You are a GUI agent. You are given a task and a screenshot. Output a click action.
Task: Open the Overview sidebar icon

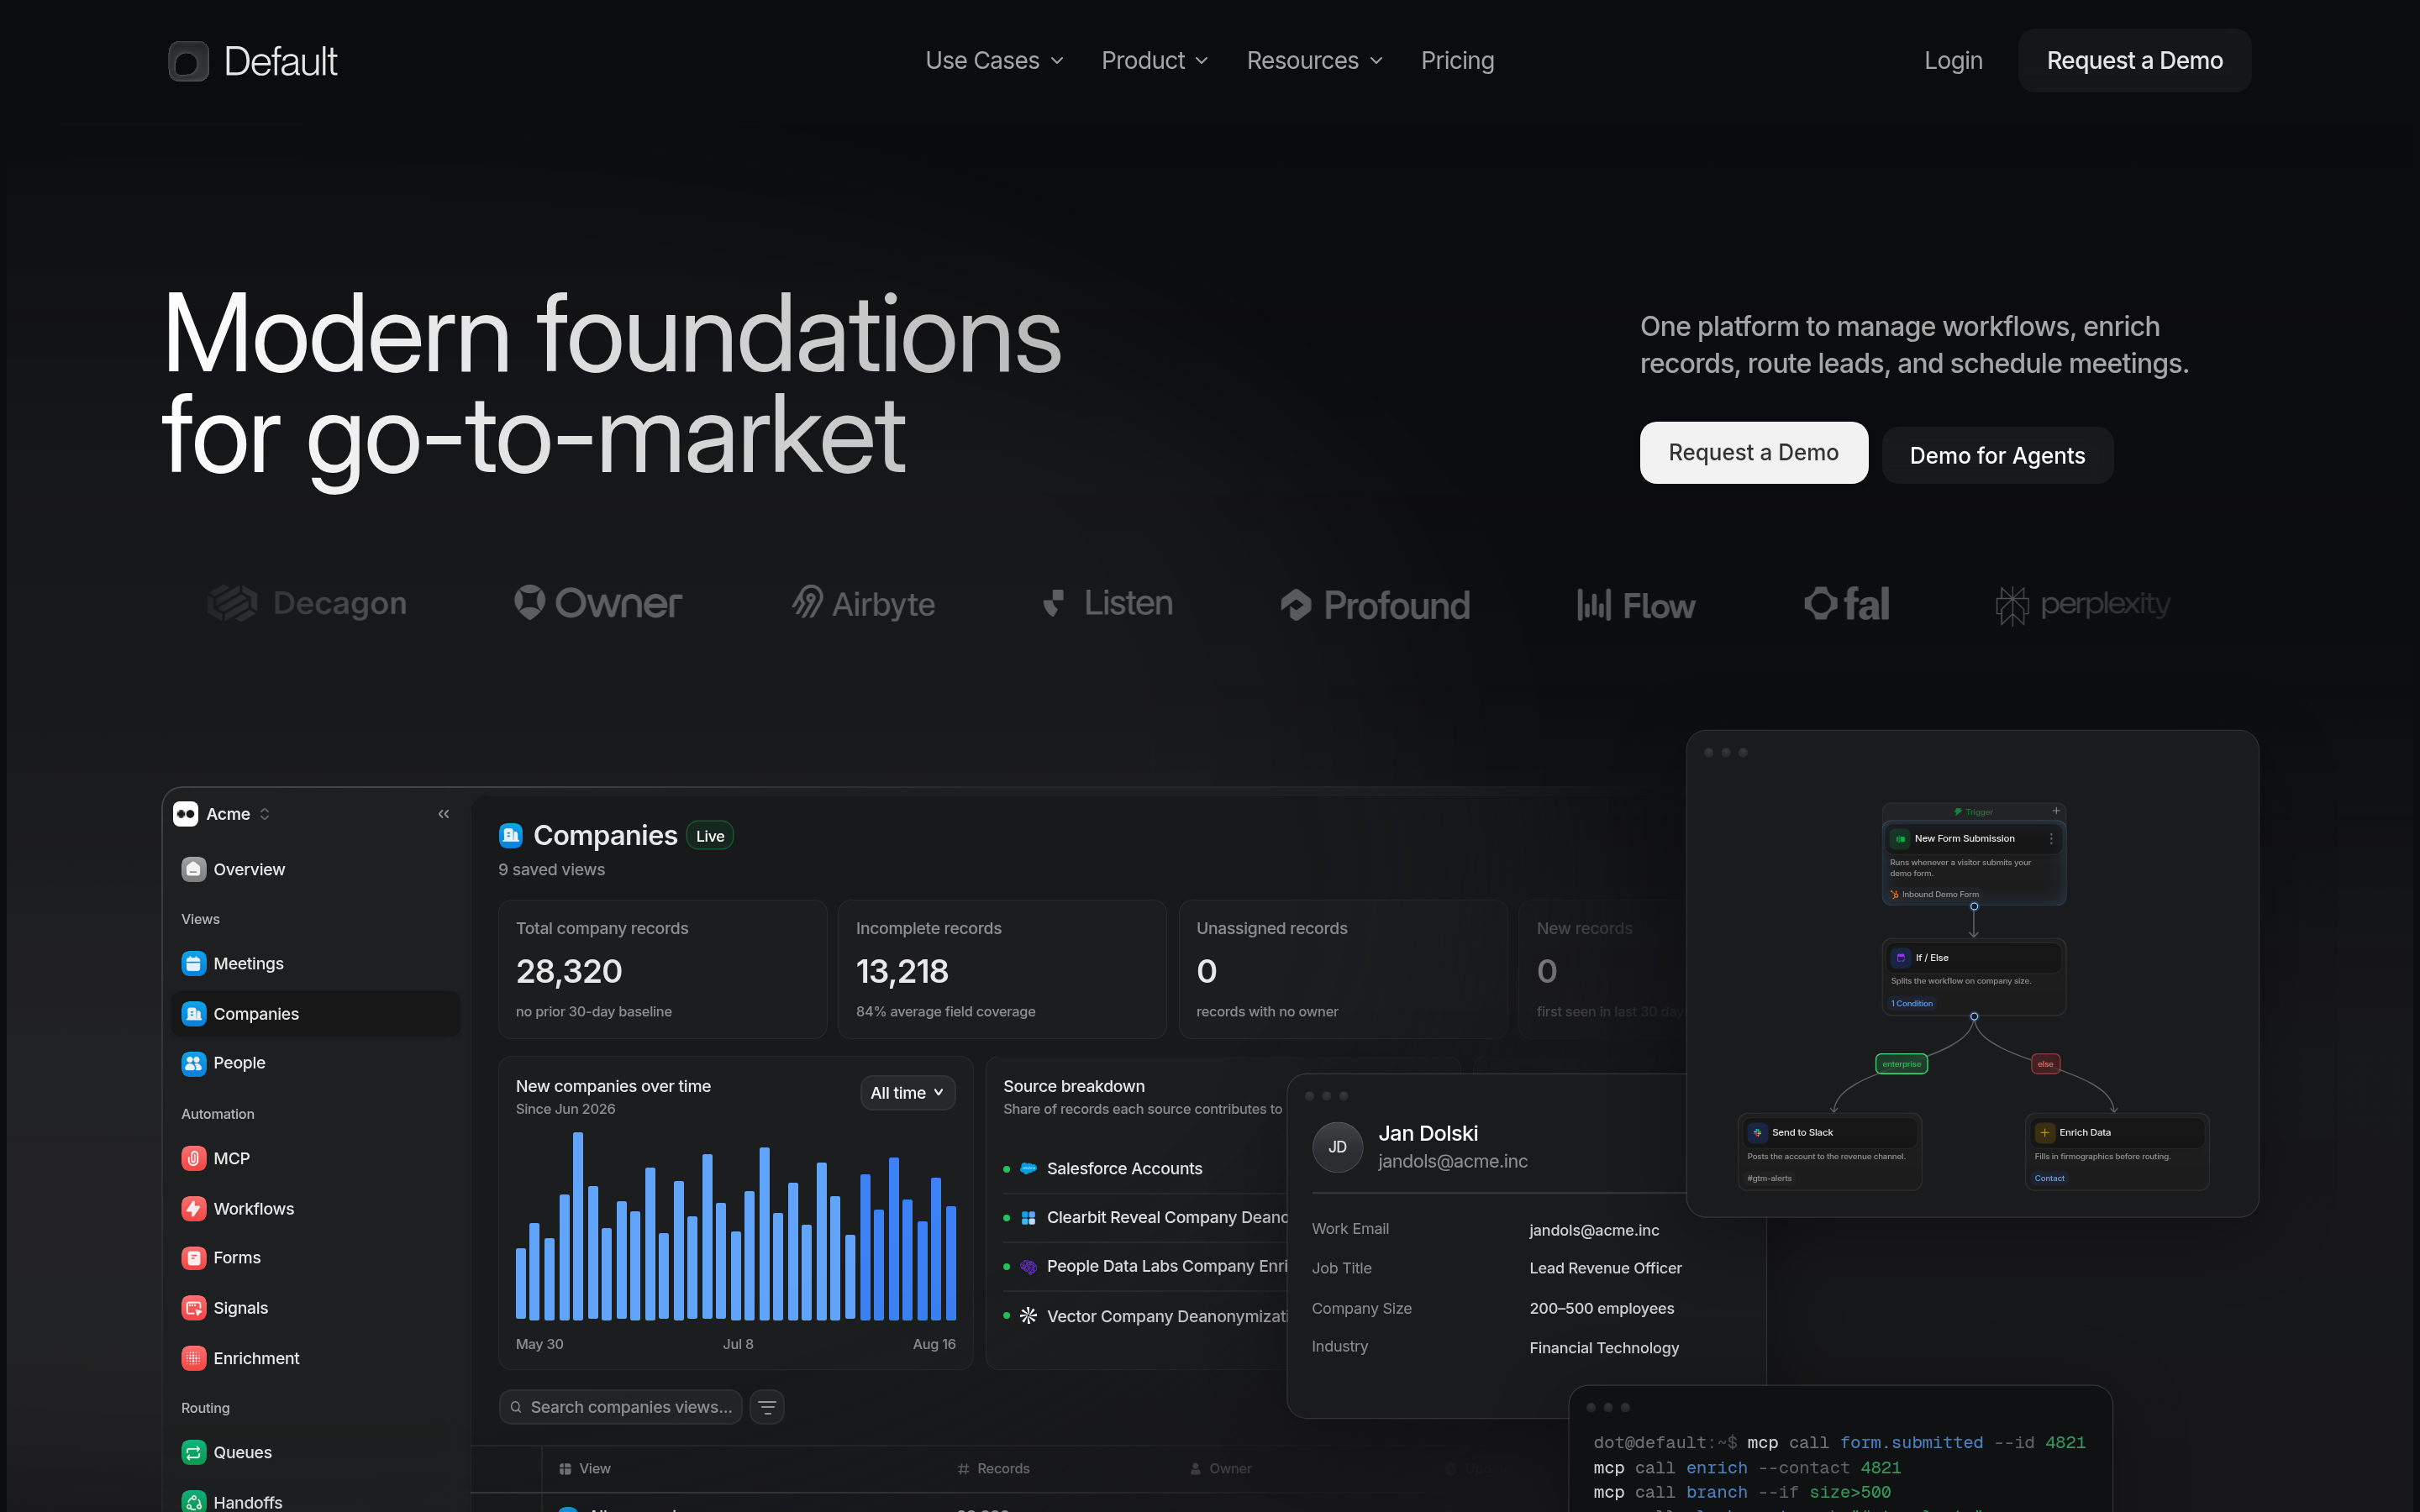coord(193,869)
